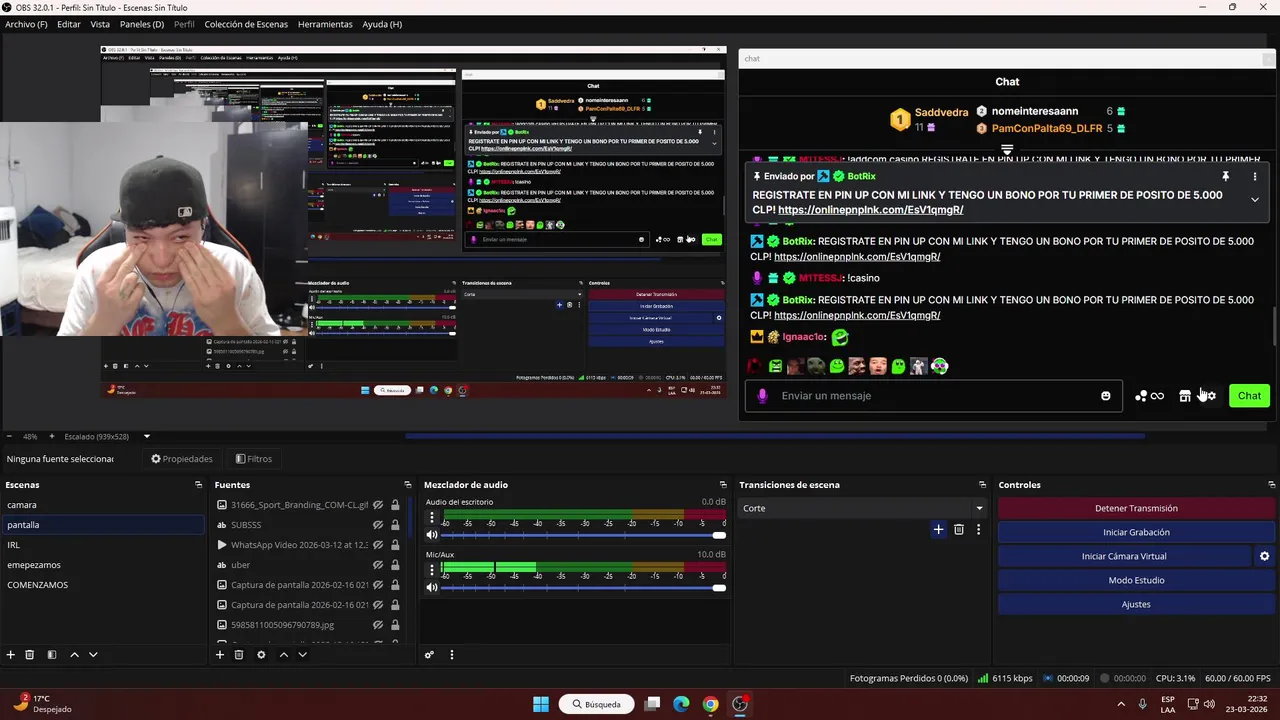Toggle visibility of 5985811005096790789.jpg source
Image resolution: width=1280 pixels, height=720 pixels.
pos(378,625)
